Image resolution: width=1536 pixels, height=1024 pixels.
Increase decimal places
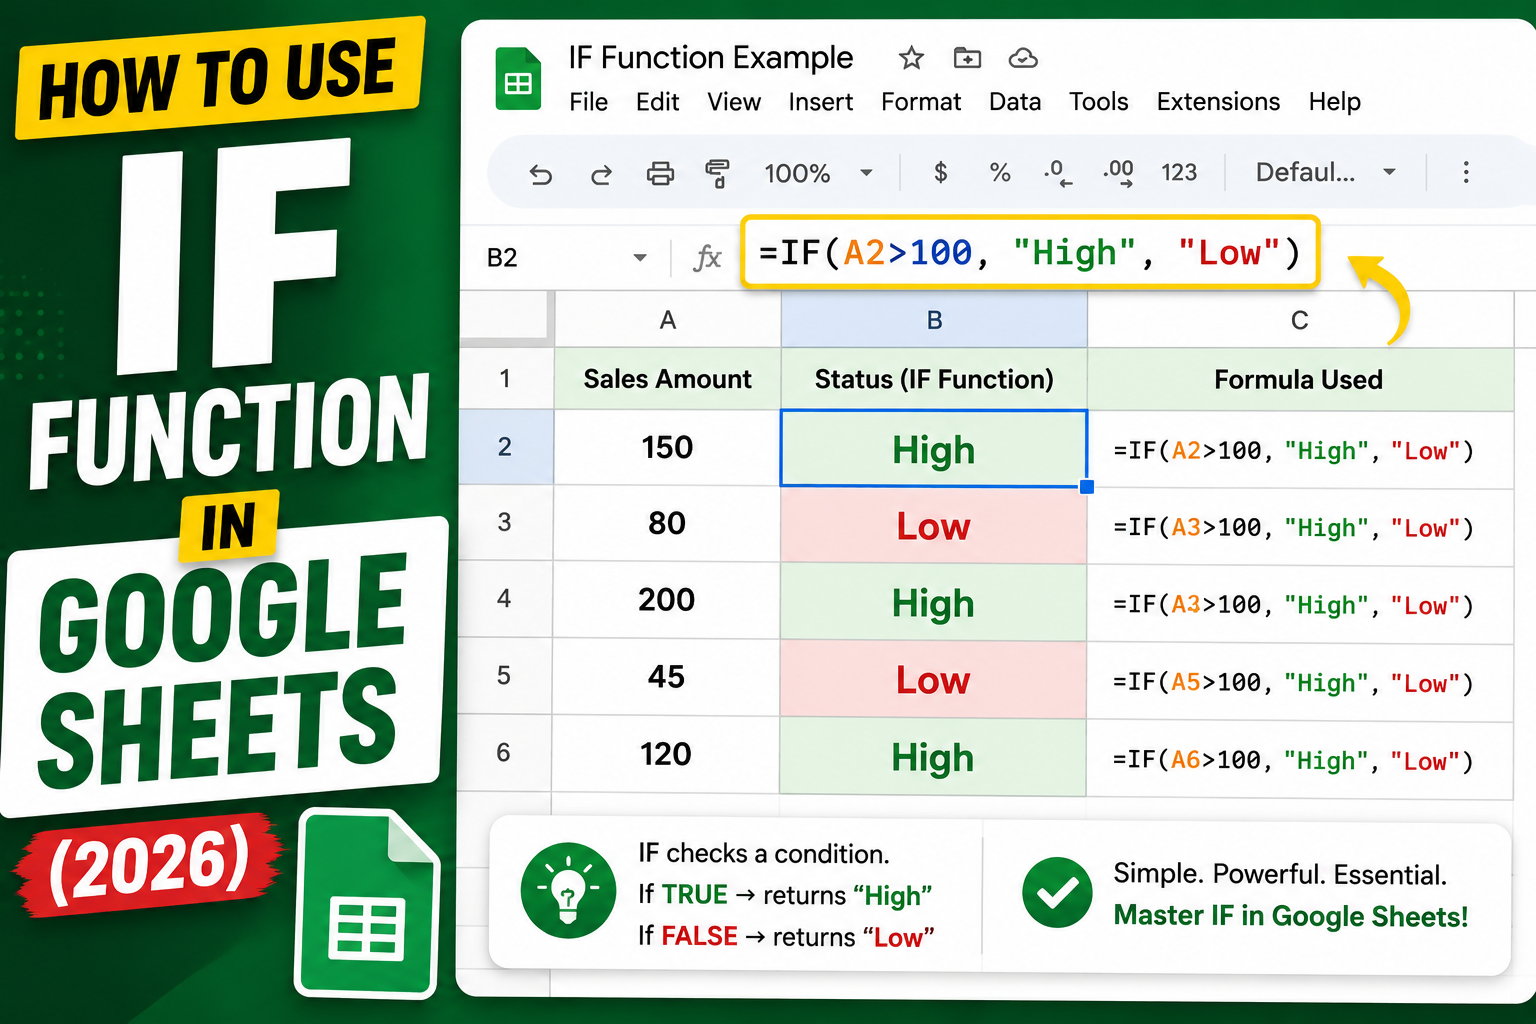coord(1118,173)
